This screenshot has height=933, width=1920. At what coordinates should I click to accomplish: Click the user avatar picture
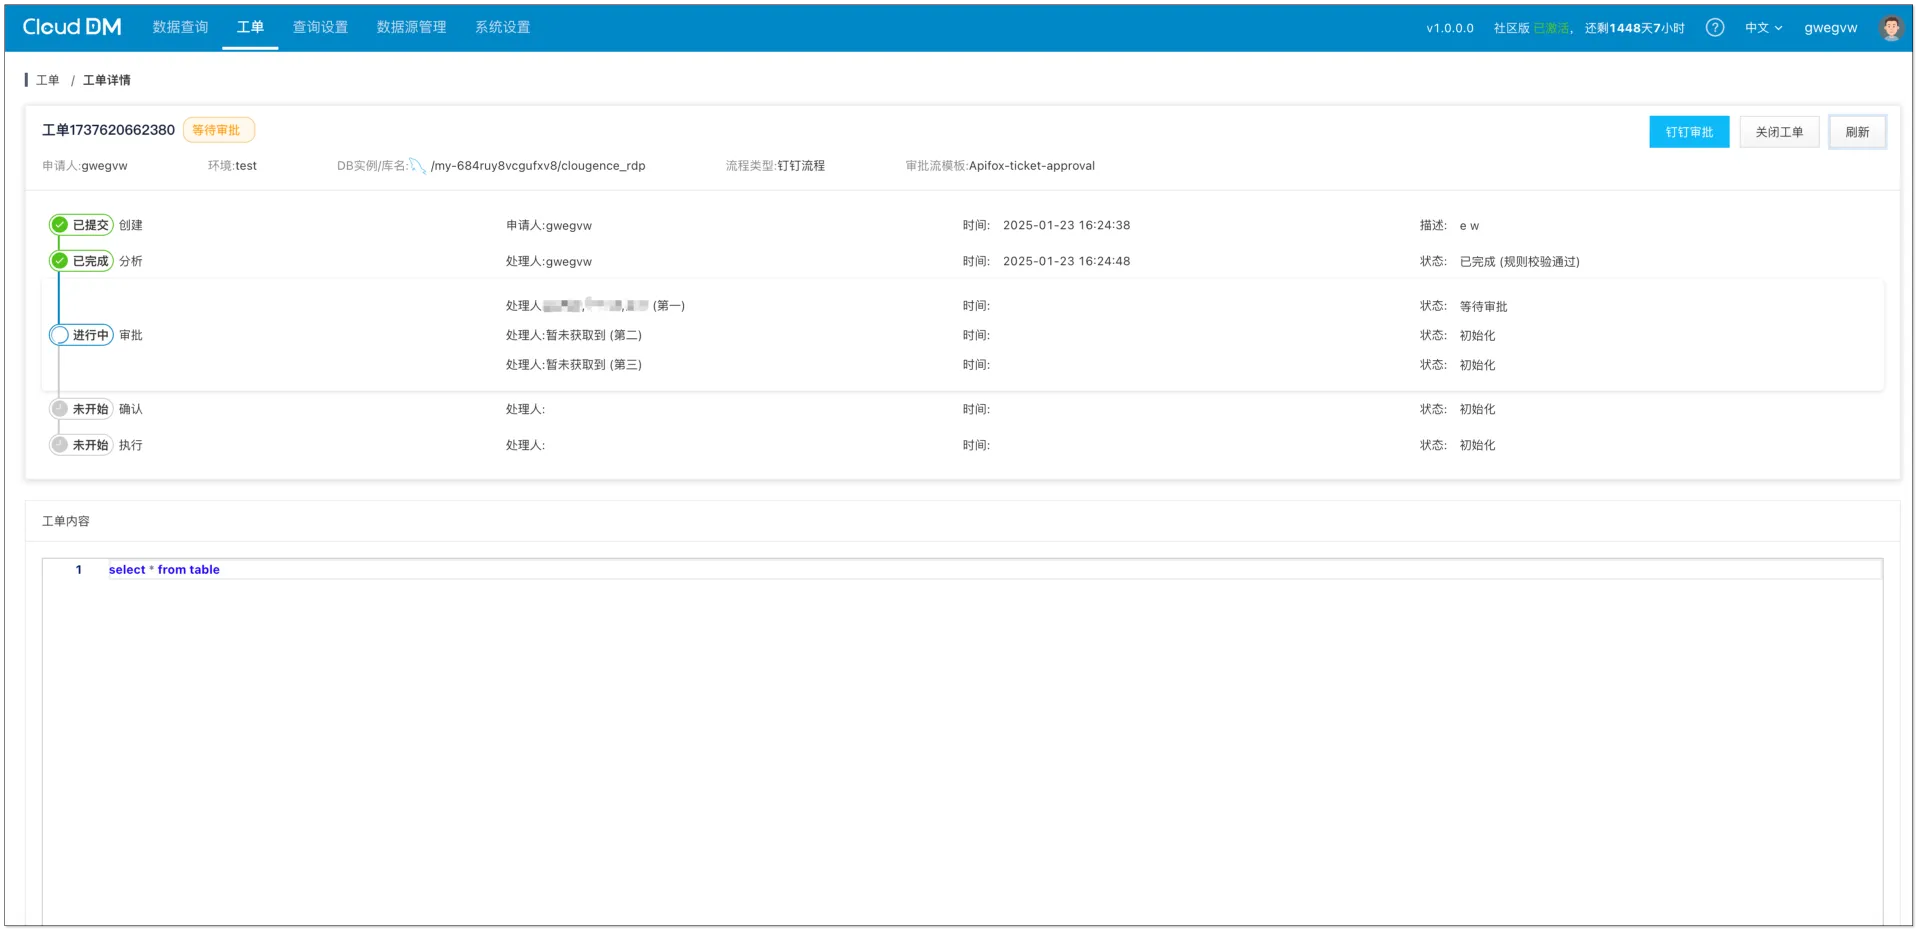pos(1890,28)
